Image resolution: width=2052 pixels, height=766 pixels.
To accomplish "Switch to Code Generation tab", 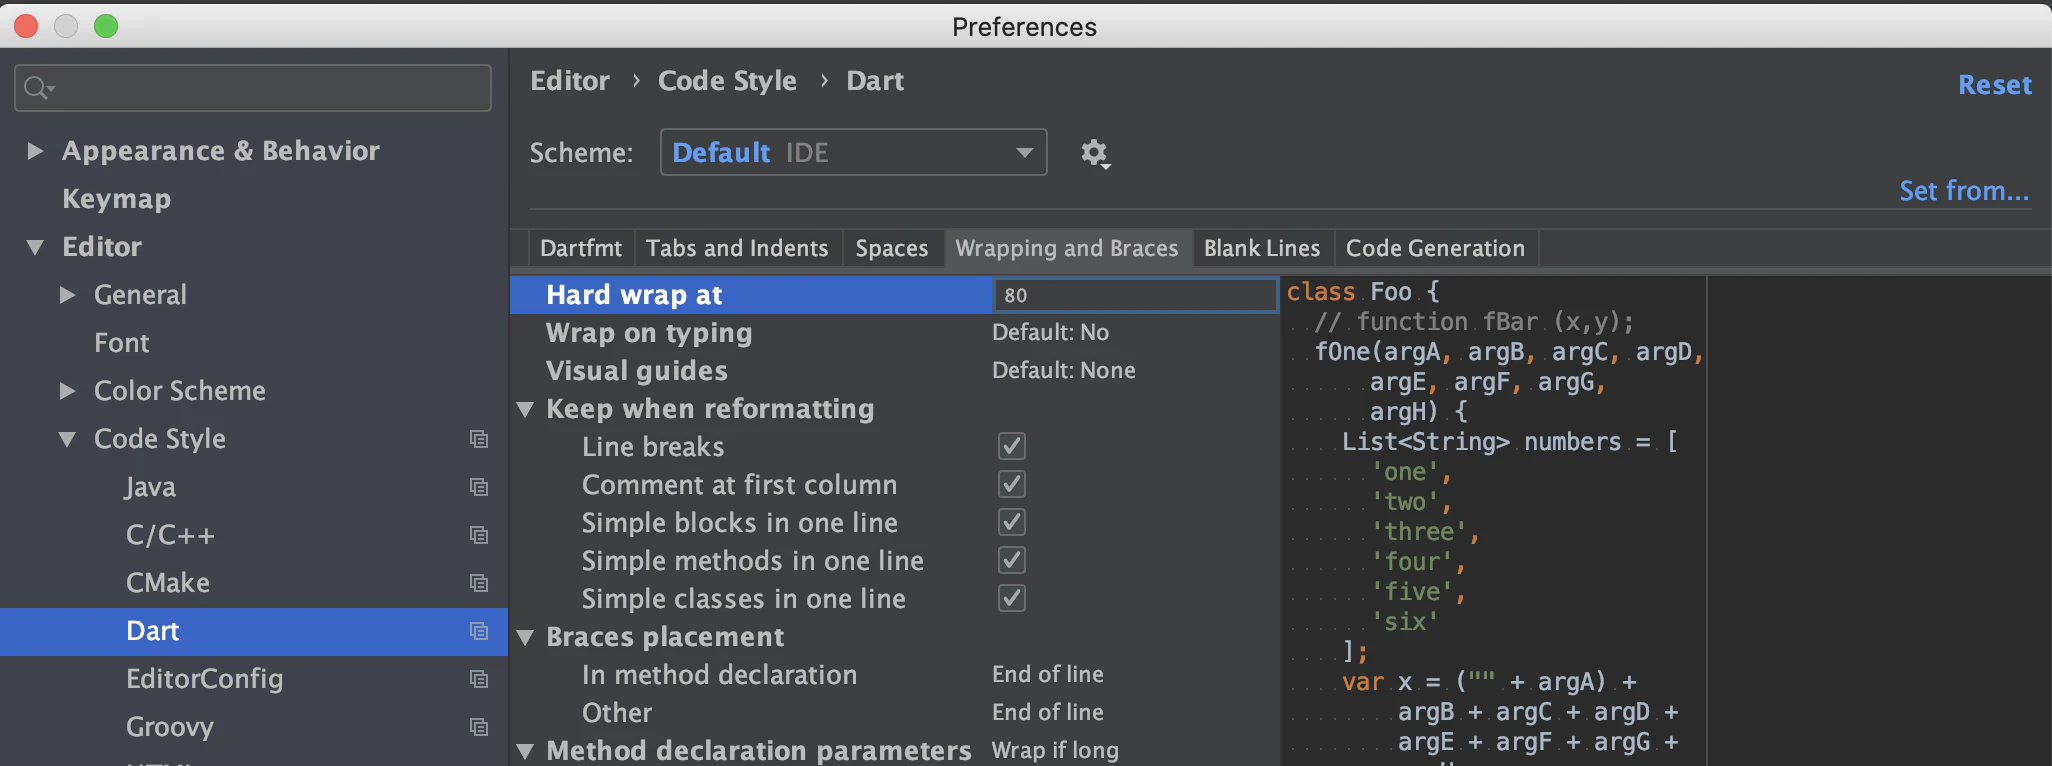I will (1435, 248).
